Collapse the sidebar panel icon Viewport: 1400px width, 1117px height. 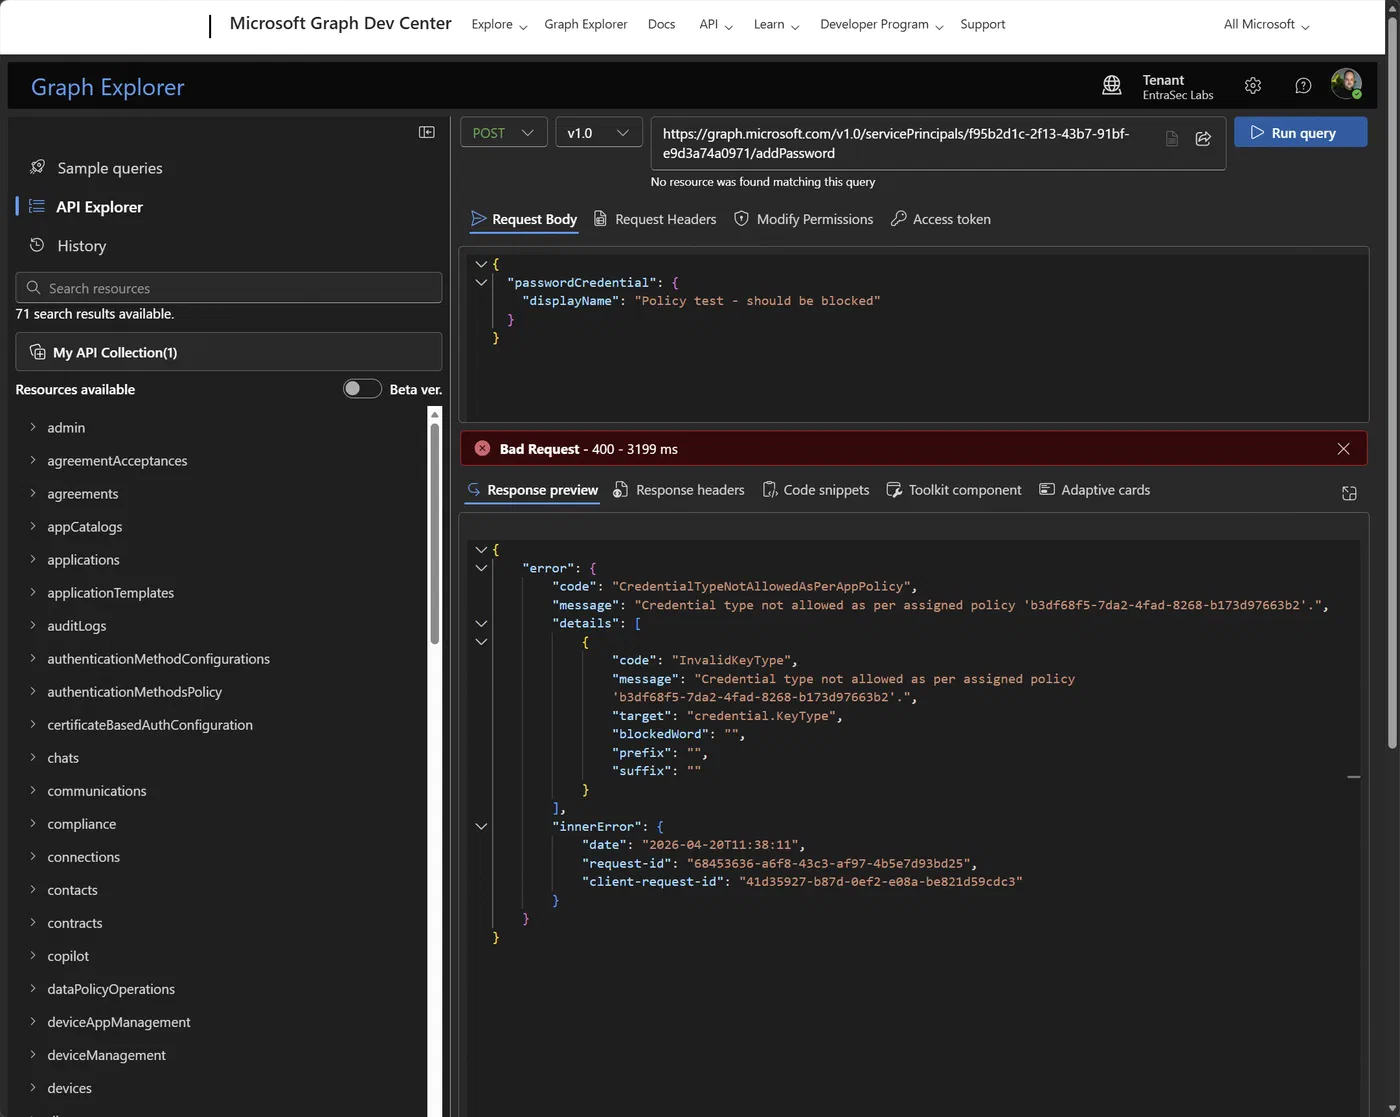tap(427, 132)
